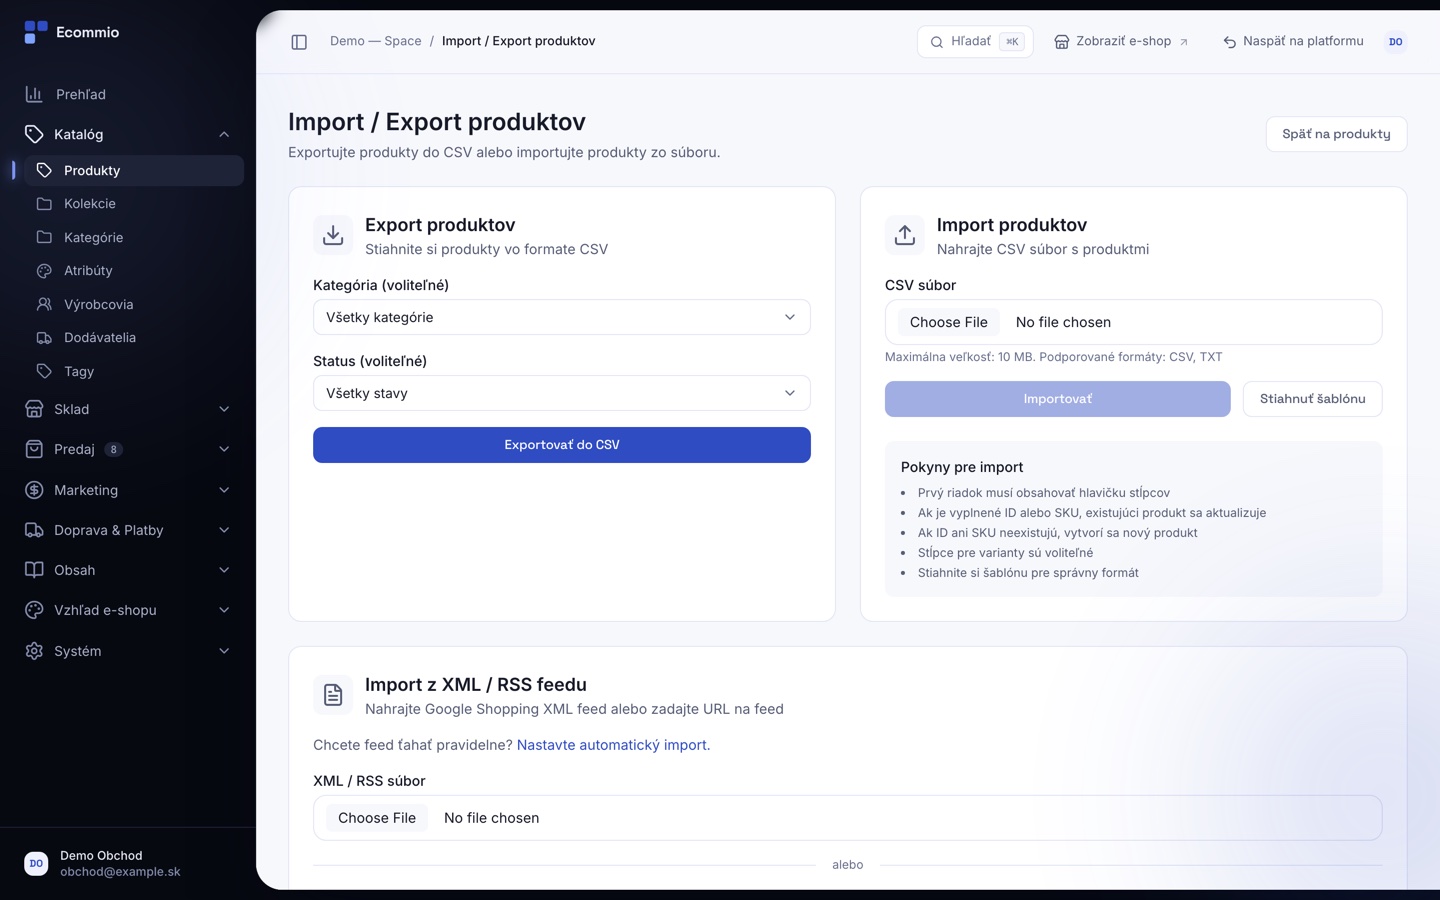Open the Hľadať search box
The image size is (1440, 900).
(x=975, y=41)
